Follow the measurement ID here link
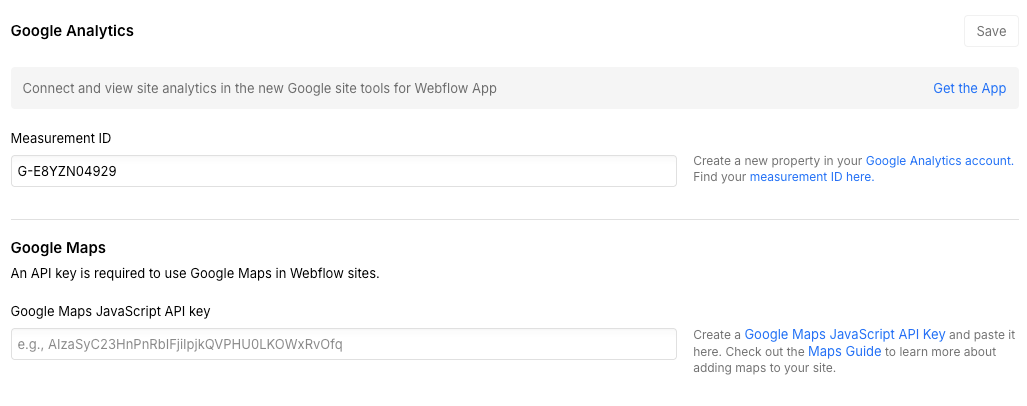Image resolution: width=1027 pixels, height=406 pixels. 812,177
